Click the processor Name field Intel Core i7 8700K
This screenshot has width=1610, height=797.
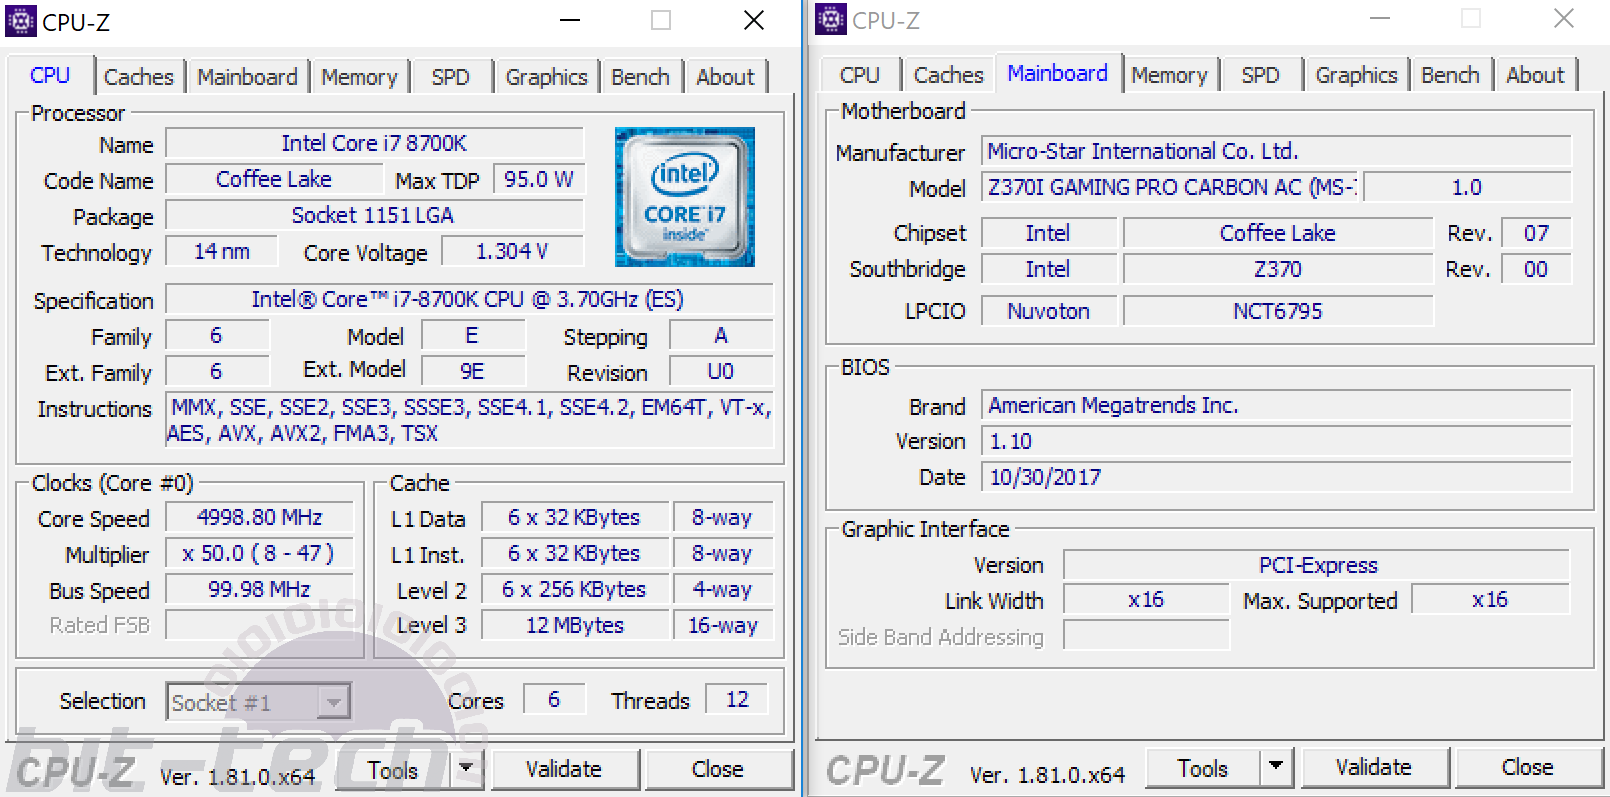pyautogui.click(x=374, y=143)
